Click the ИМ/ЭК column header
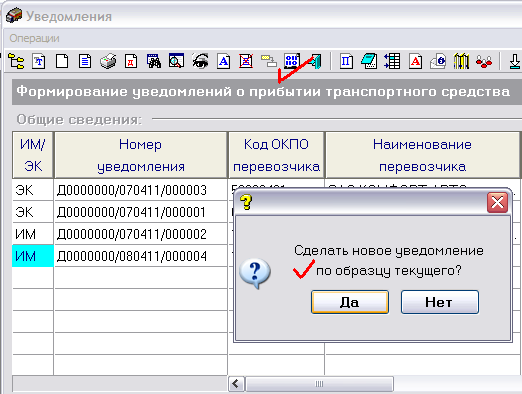Image resolution: width=522 pixels, height=394 pixels. (33, 155)
